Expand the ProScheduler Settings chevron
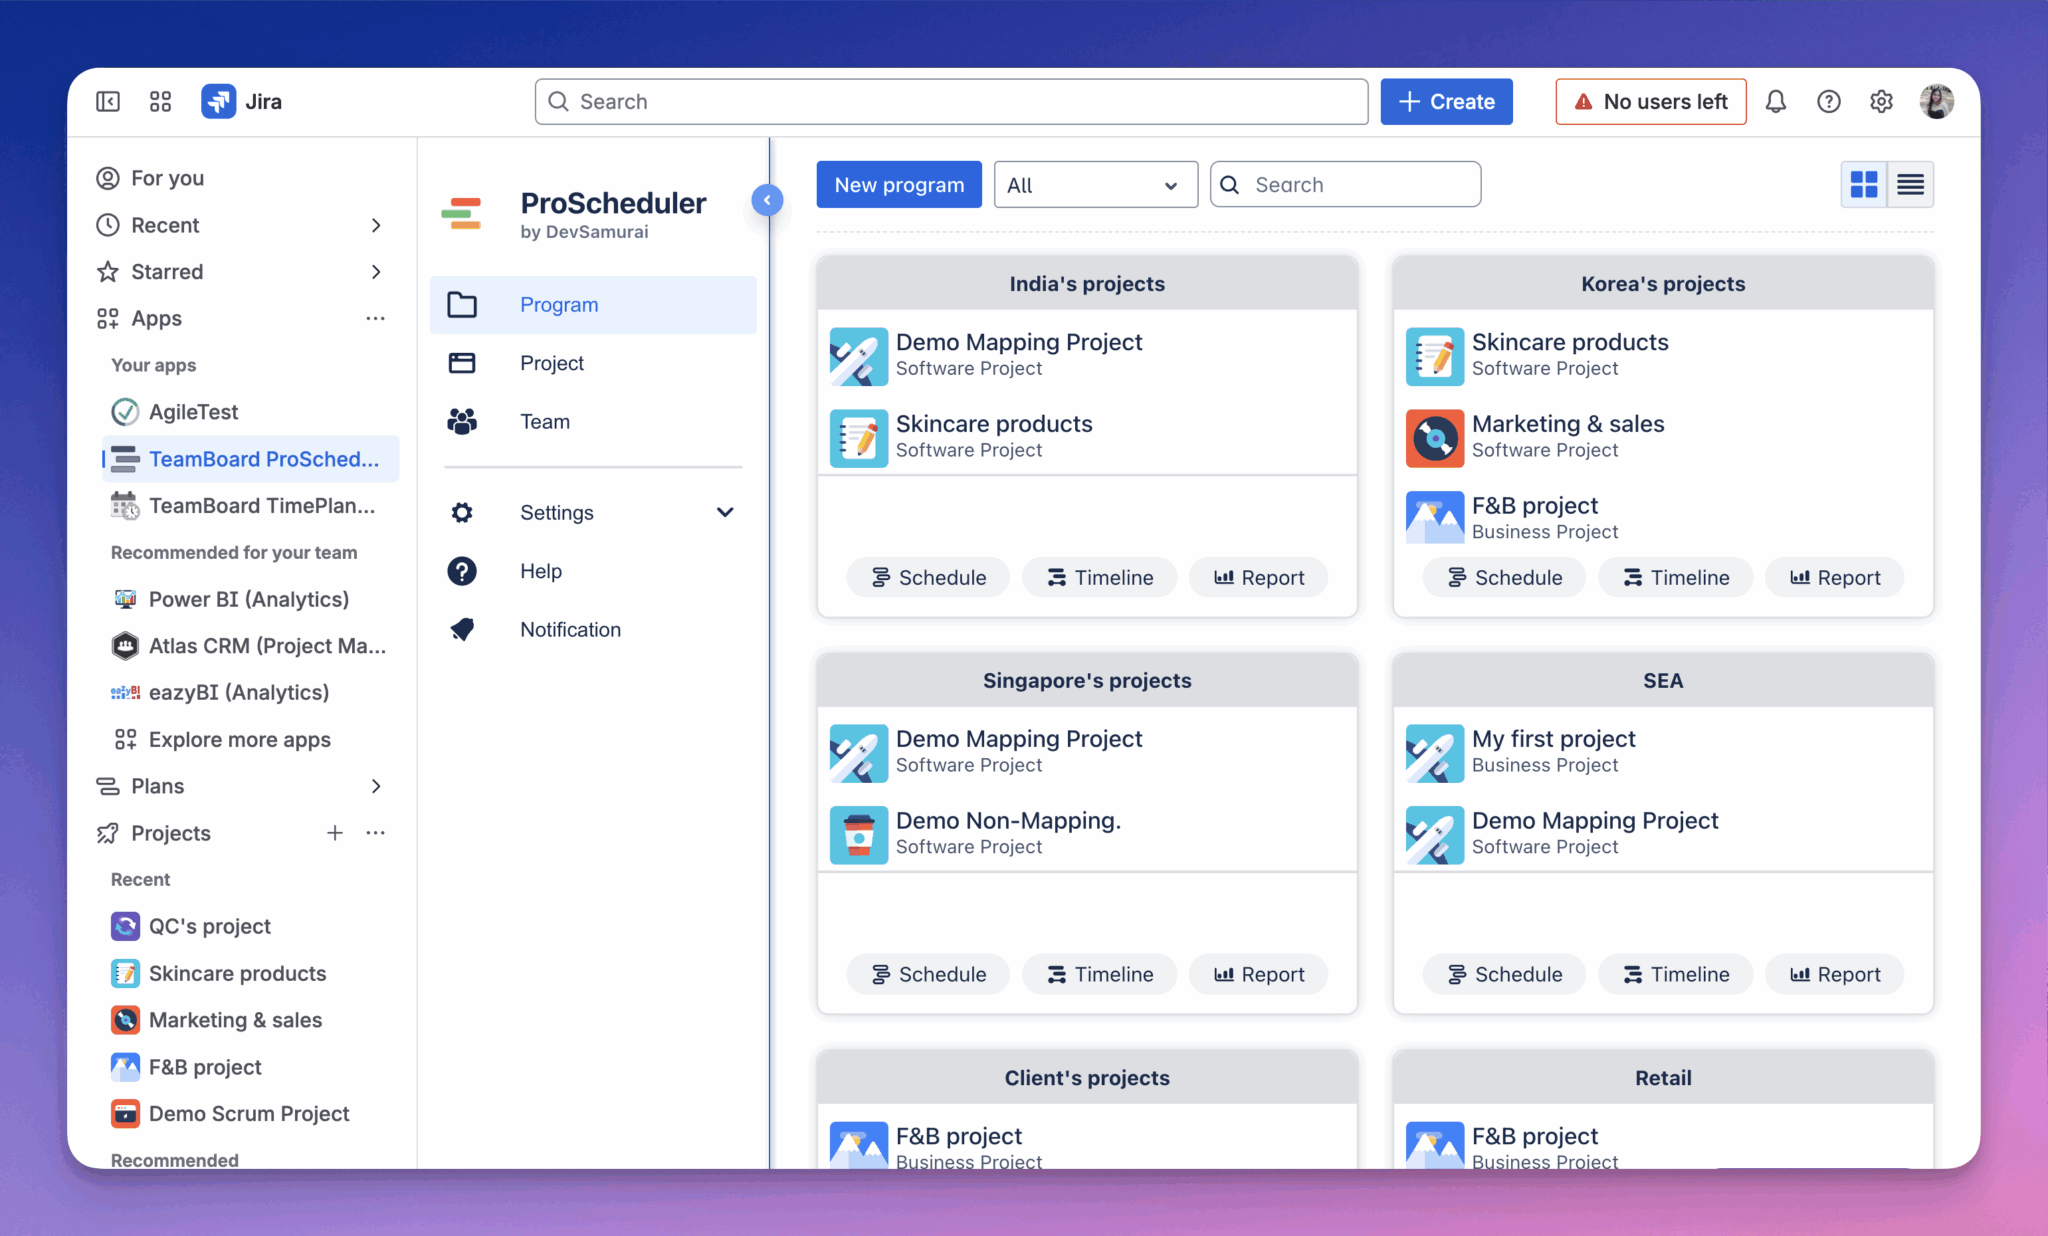This screenshot has height=1236, width=2048. click(x=725, y=512)
